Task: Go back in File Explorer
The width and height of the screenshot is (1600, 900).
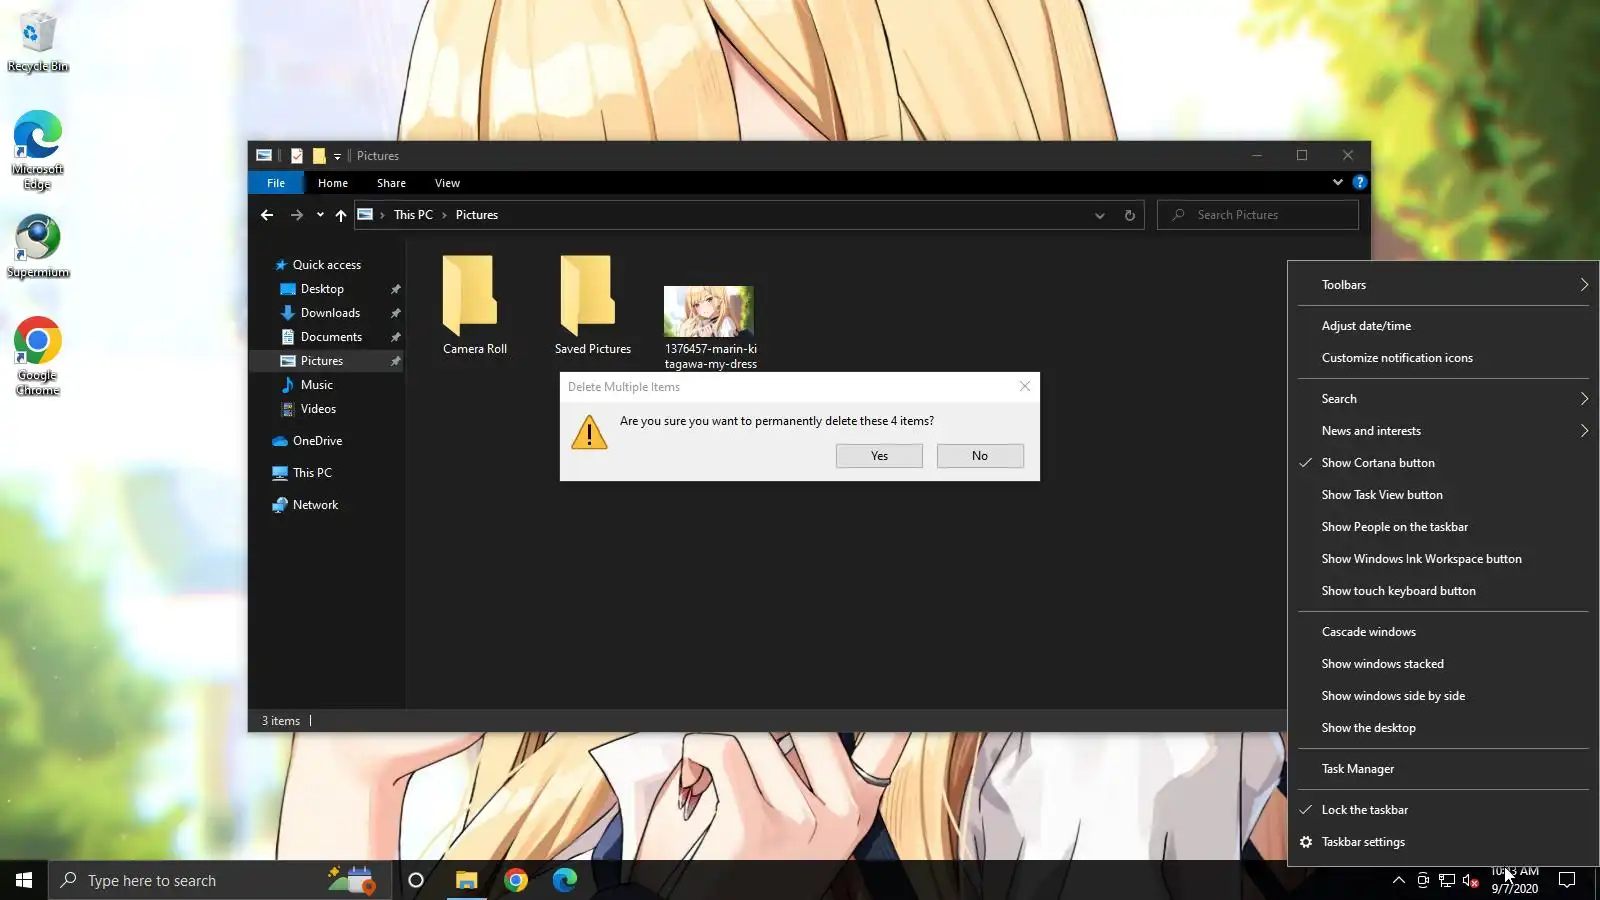Action: click(x=267, y=215)
